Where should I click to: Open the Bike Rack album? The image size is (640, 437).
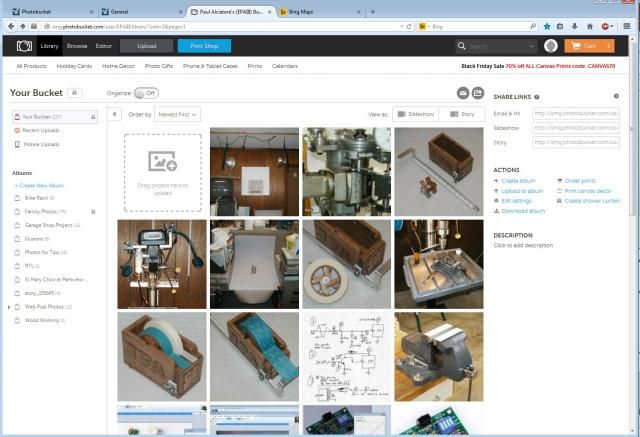click(35, 198)
